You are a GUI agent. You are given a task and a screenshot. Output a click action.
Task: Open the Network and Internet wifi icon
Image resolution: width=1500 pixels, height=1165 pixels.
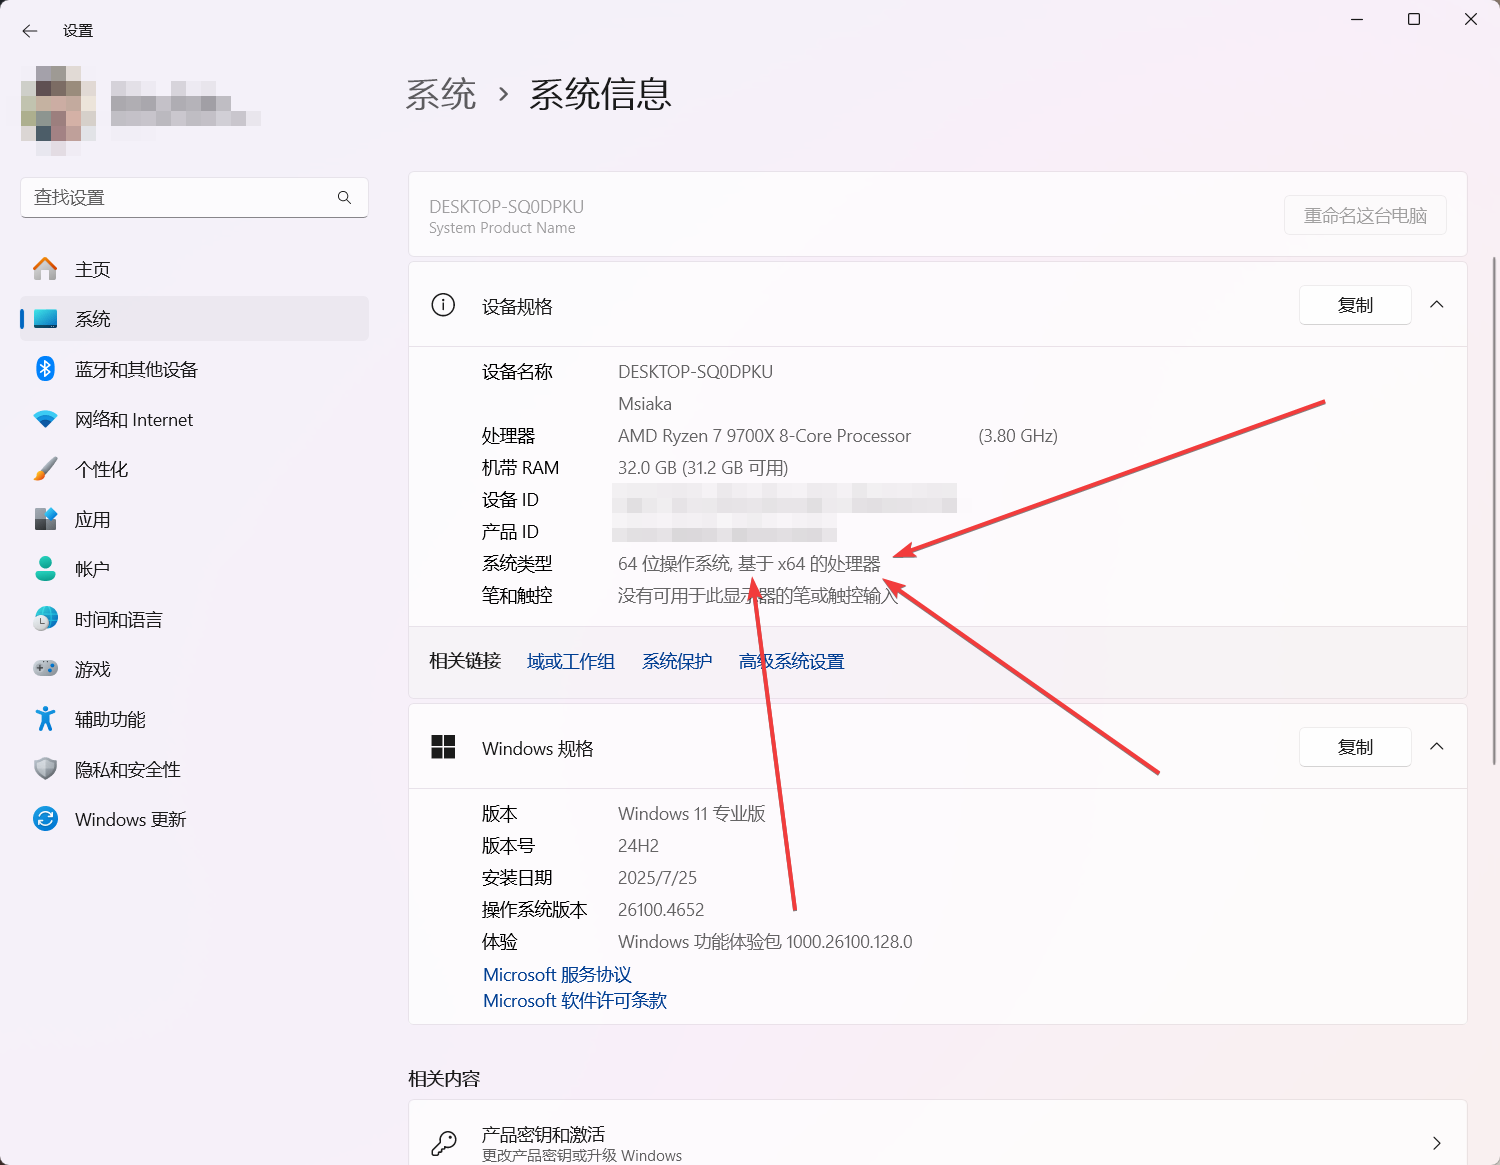(x=45, y=420)
